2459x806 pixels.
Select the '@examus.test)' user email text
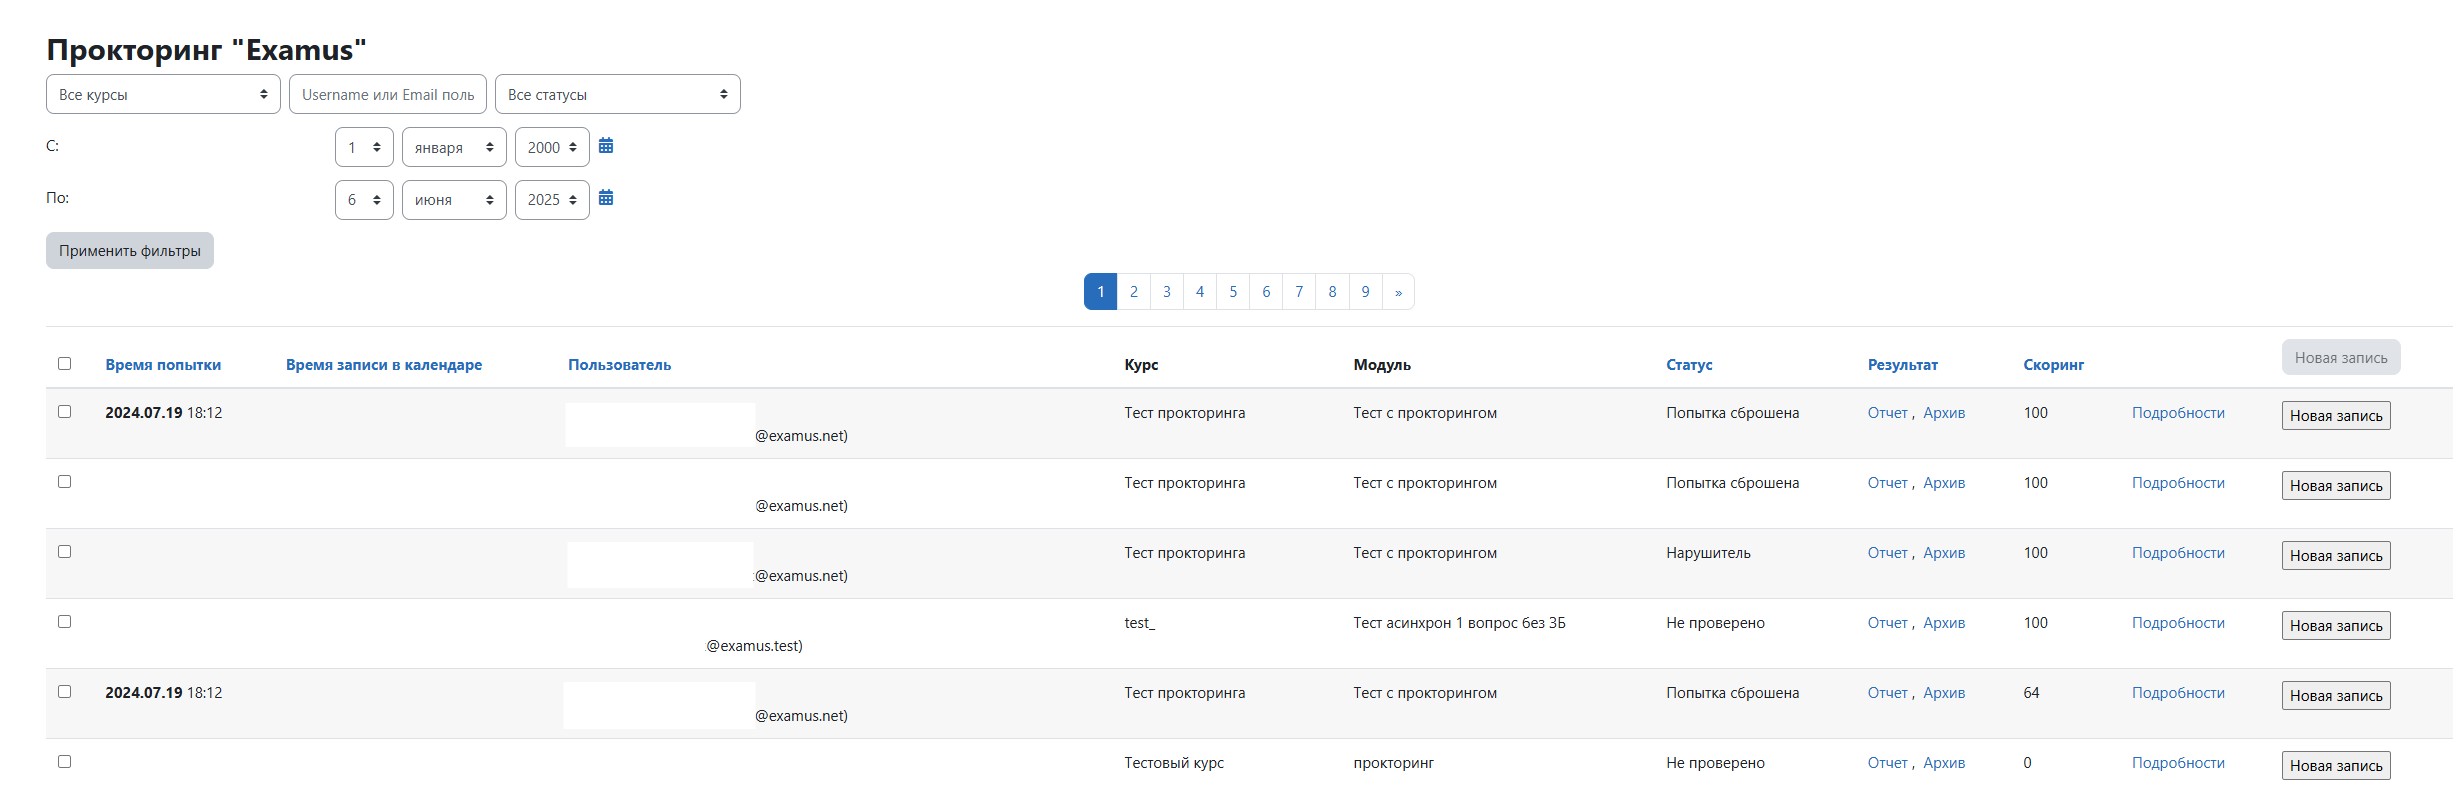point(754,646)
